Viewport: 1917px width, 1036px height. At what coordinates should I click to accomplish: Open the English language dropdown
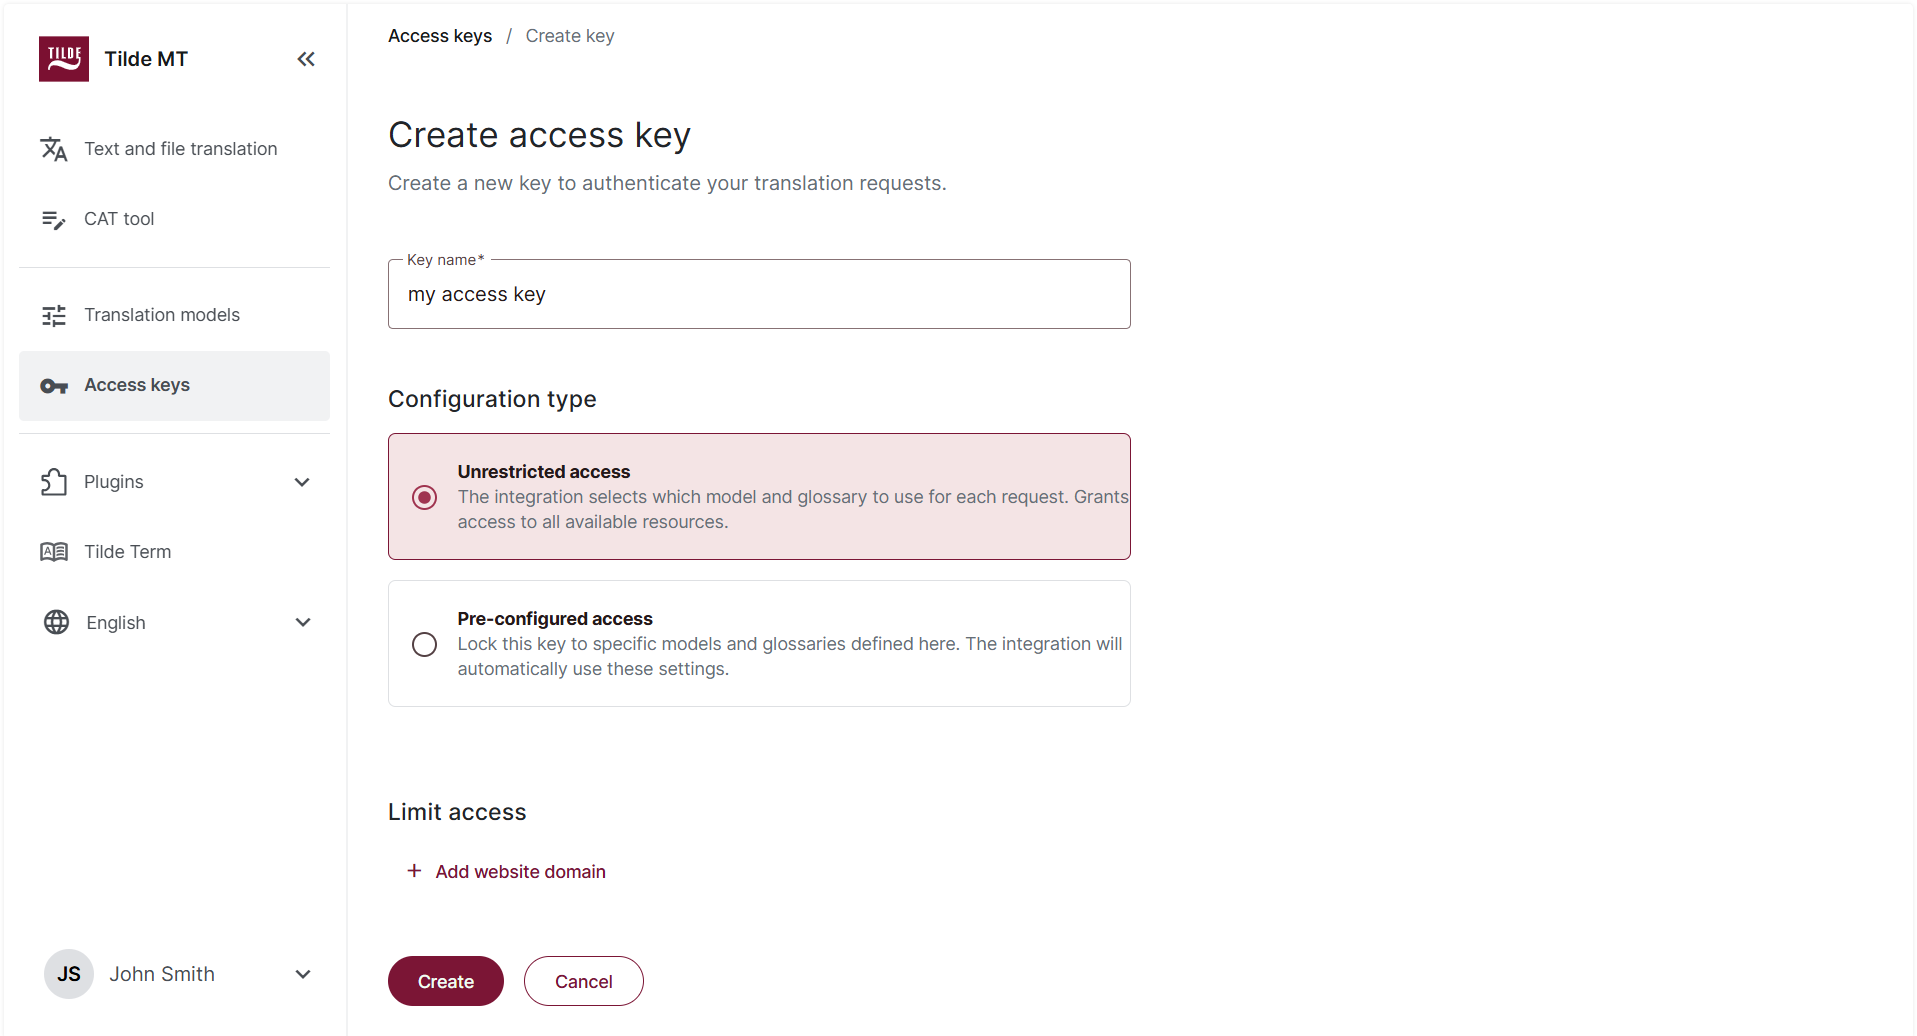(x=302, y=622)
